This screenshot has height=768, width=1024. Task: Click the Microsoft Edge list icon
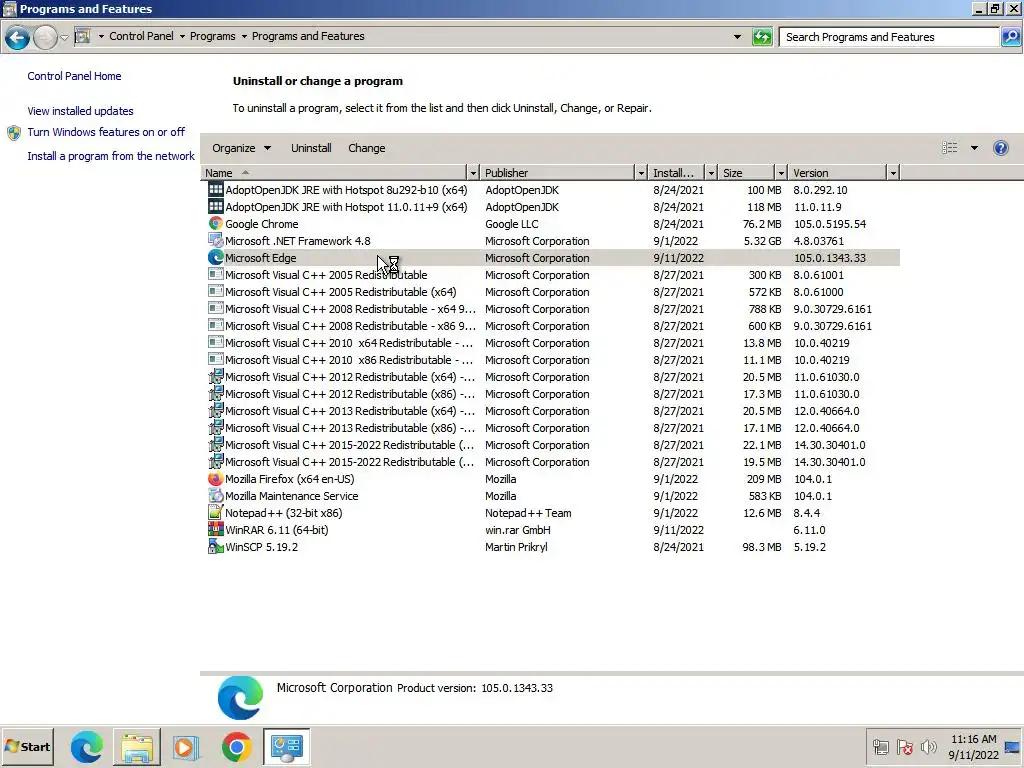tap(215, 257)
